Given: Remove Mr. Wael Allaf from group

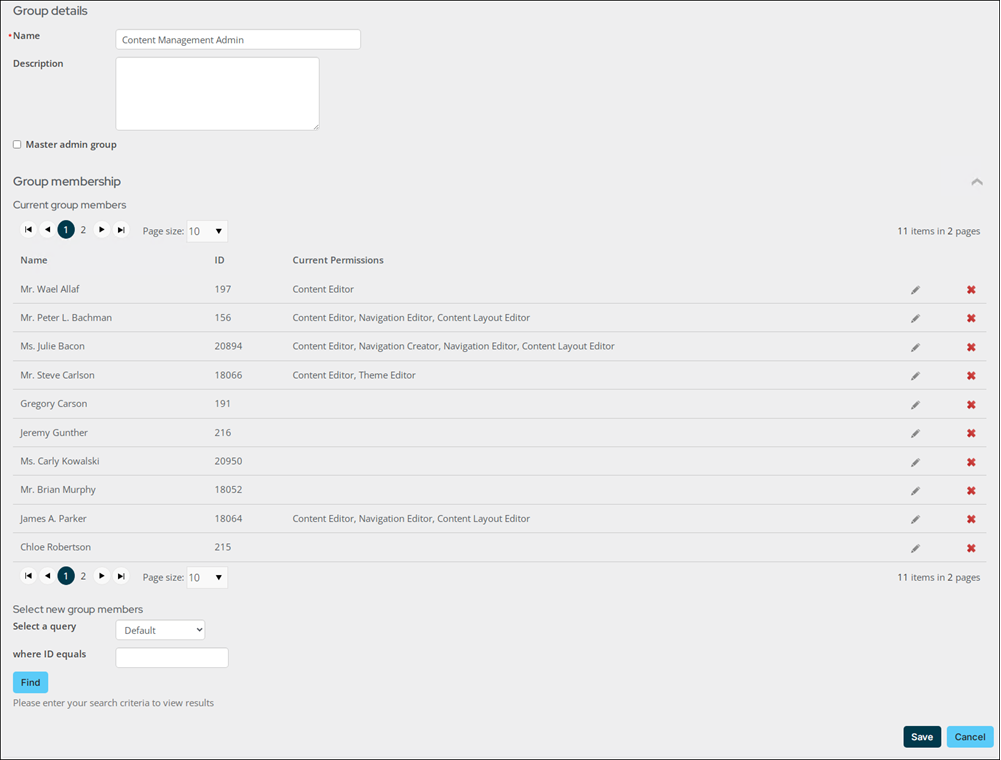Looking at the screenshot, I should click(x=971, y=290).
